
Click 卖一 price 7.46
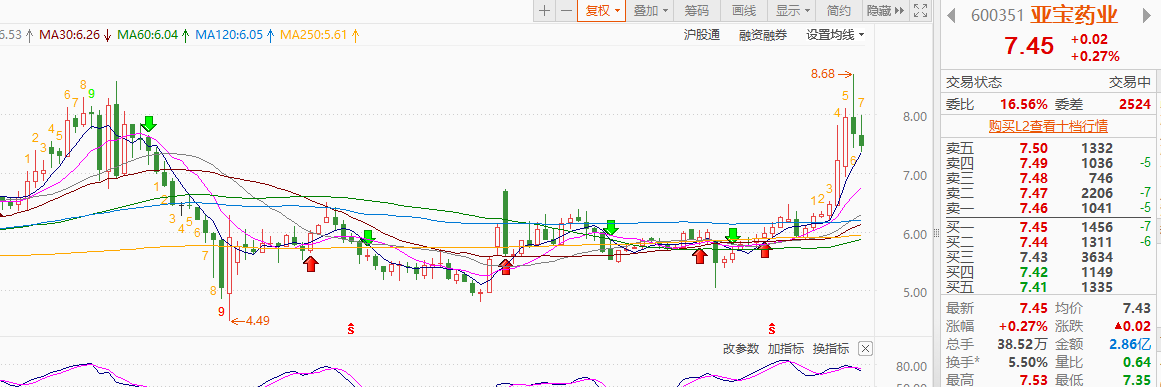point(1035,208)
